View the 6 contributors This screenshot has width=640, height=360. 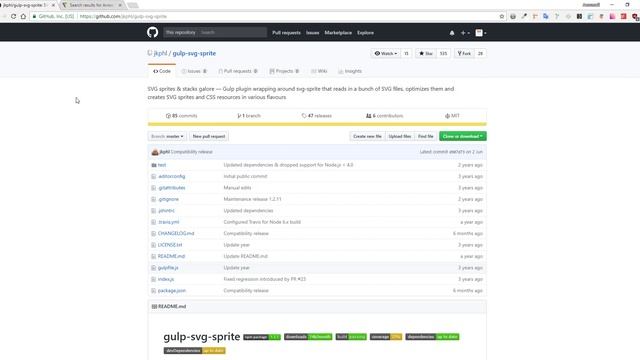click(384, 116)
